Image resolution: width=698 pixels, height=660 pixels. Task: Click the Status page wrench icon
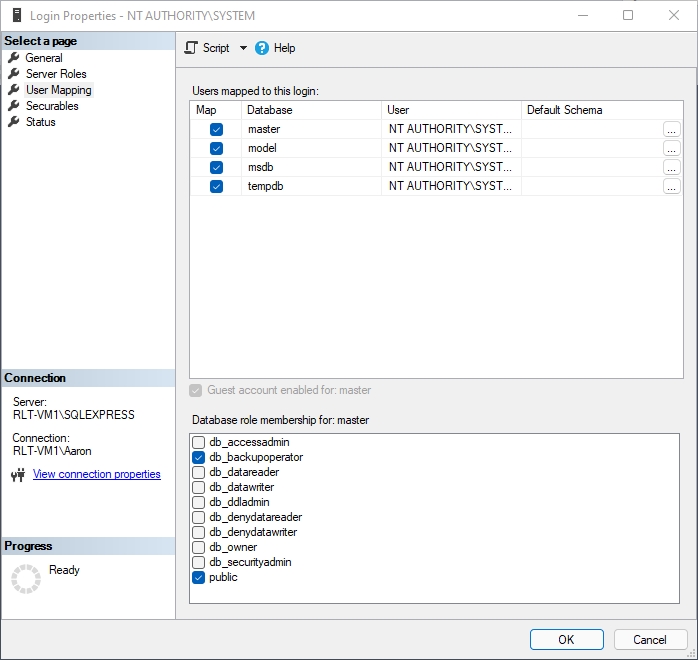click(14, 122)
